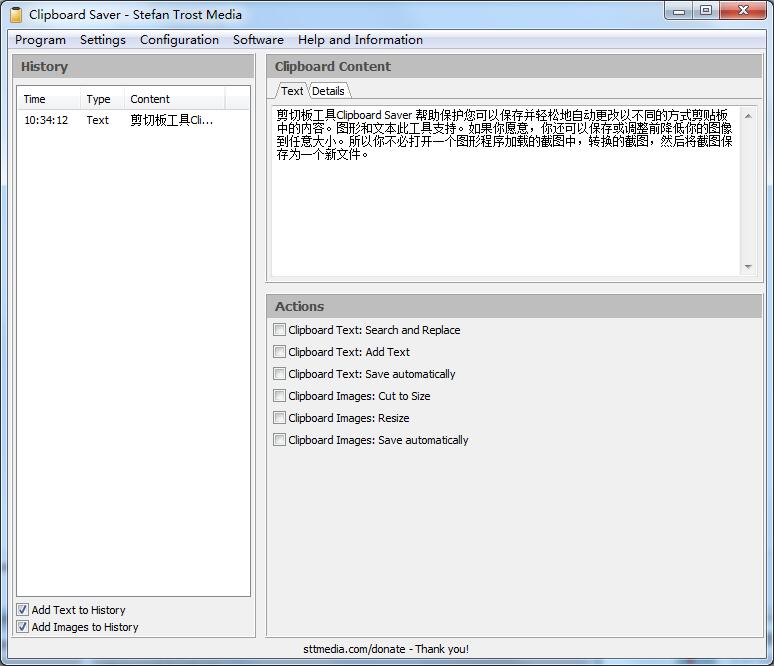
Task: Maximize the Clipboard Saver window
Action: click(x=706, y=11)
